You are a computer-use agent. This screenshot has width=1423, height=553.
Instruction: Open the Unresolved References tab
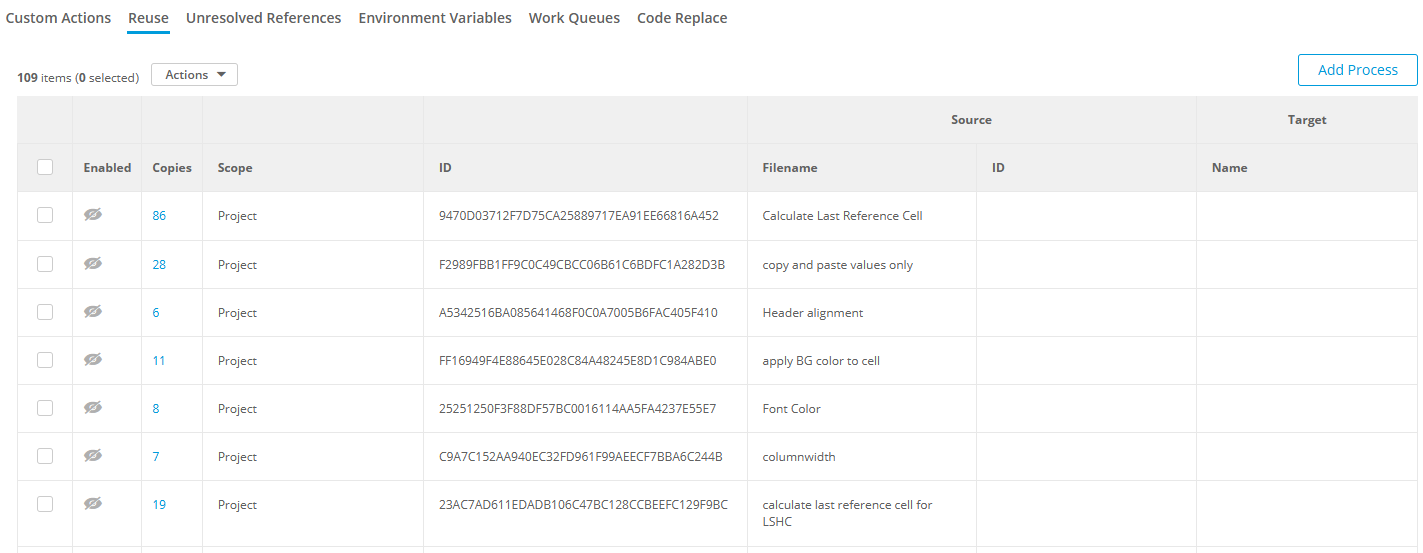point(263,18)
